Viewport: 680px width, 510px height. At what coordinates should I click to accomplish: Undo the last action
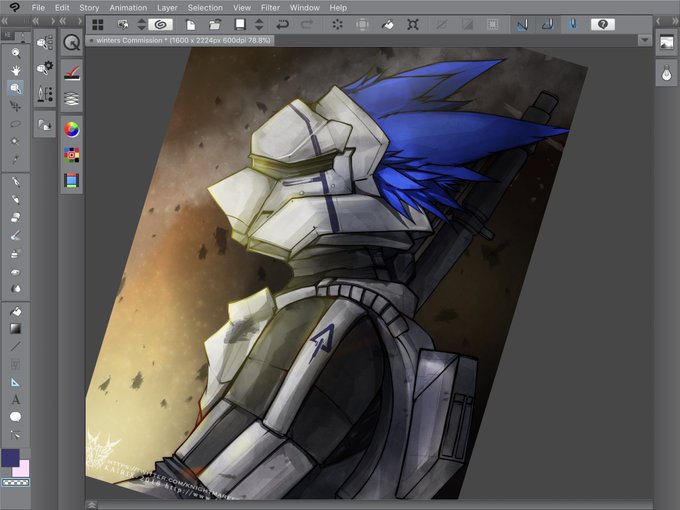tap(283, 25)
